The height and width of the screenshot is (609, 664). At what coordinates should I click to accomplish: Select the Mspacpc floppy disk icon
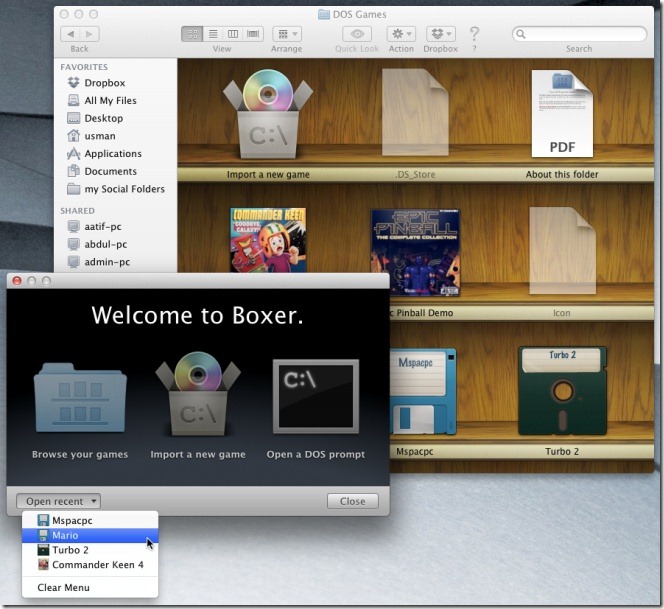[422, 391]
